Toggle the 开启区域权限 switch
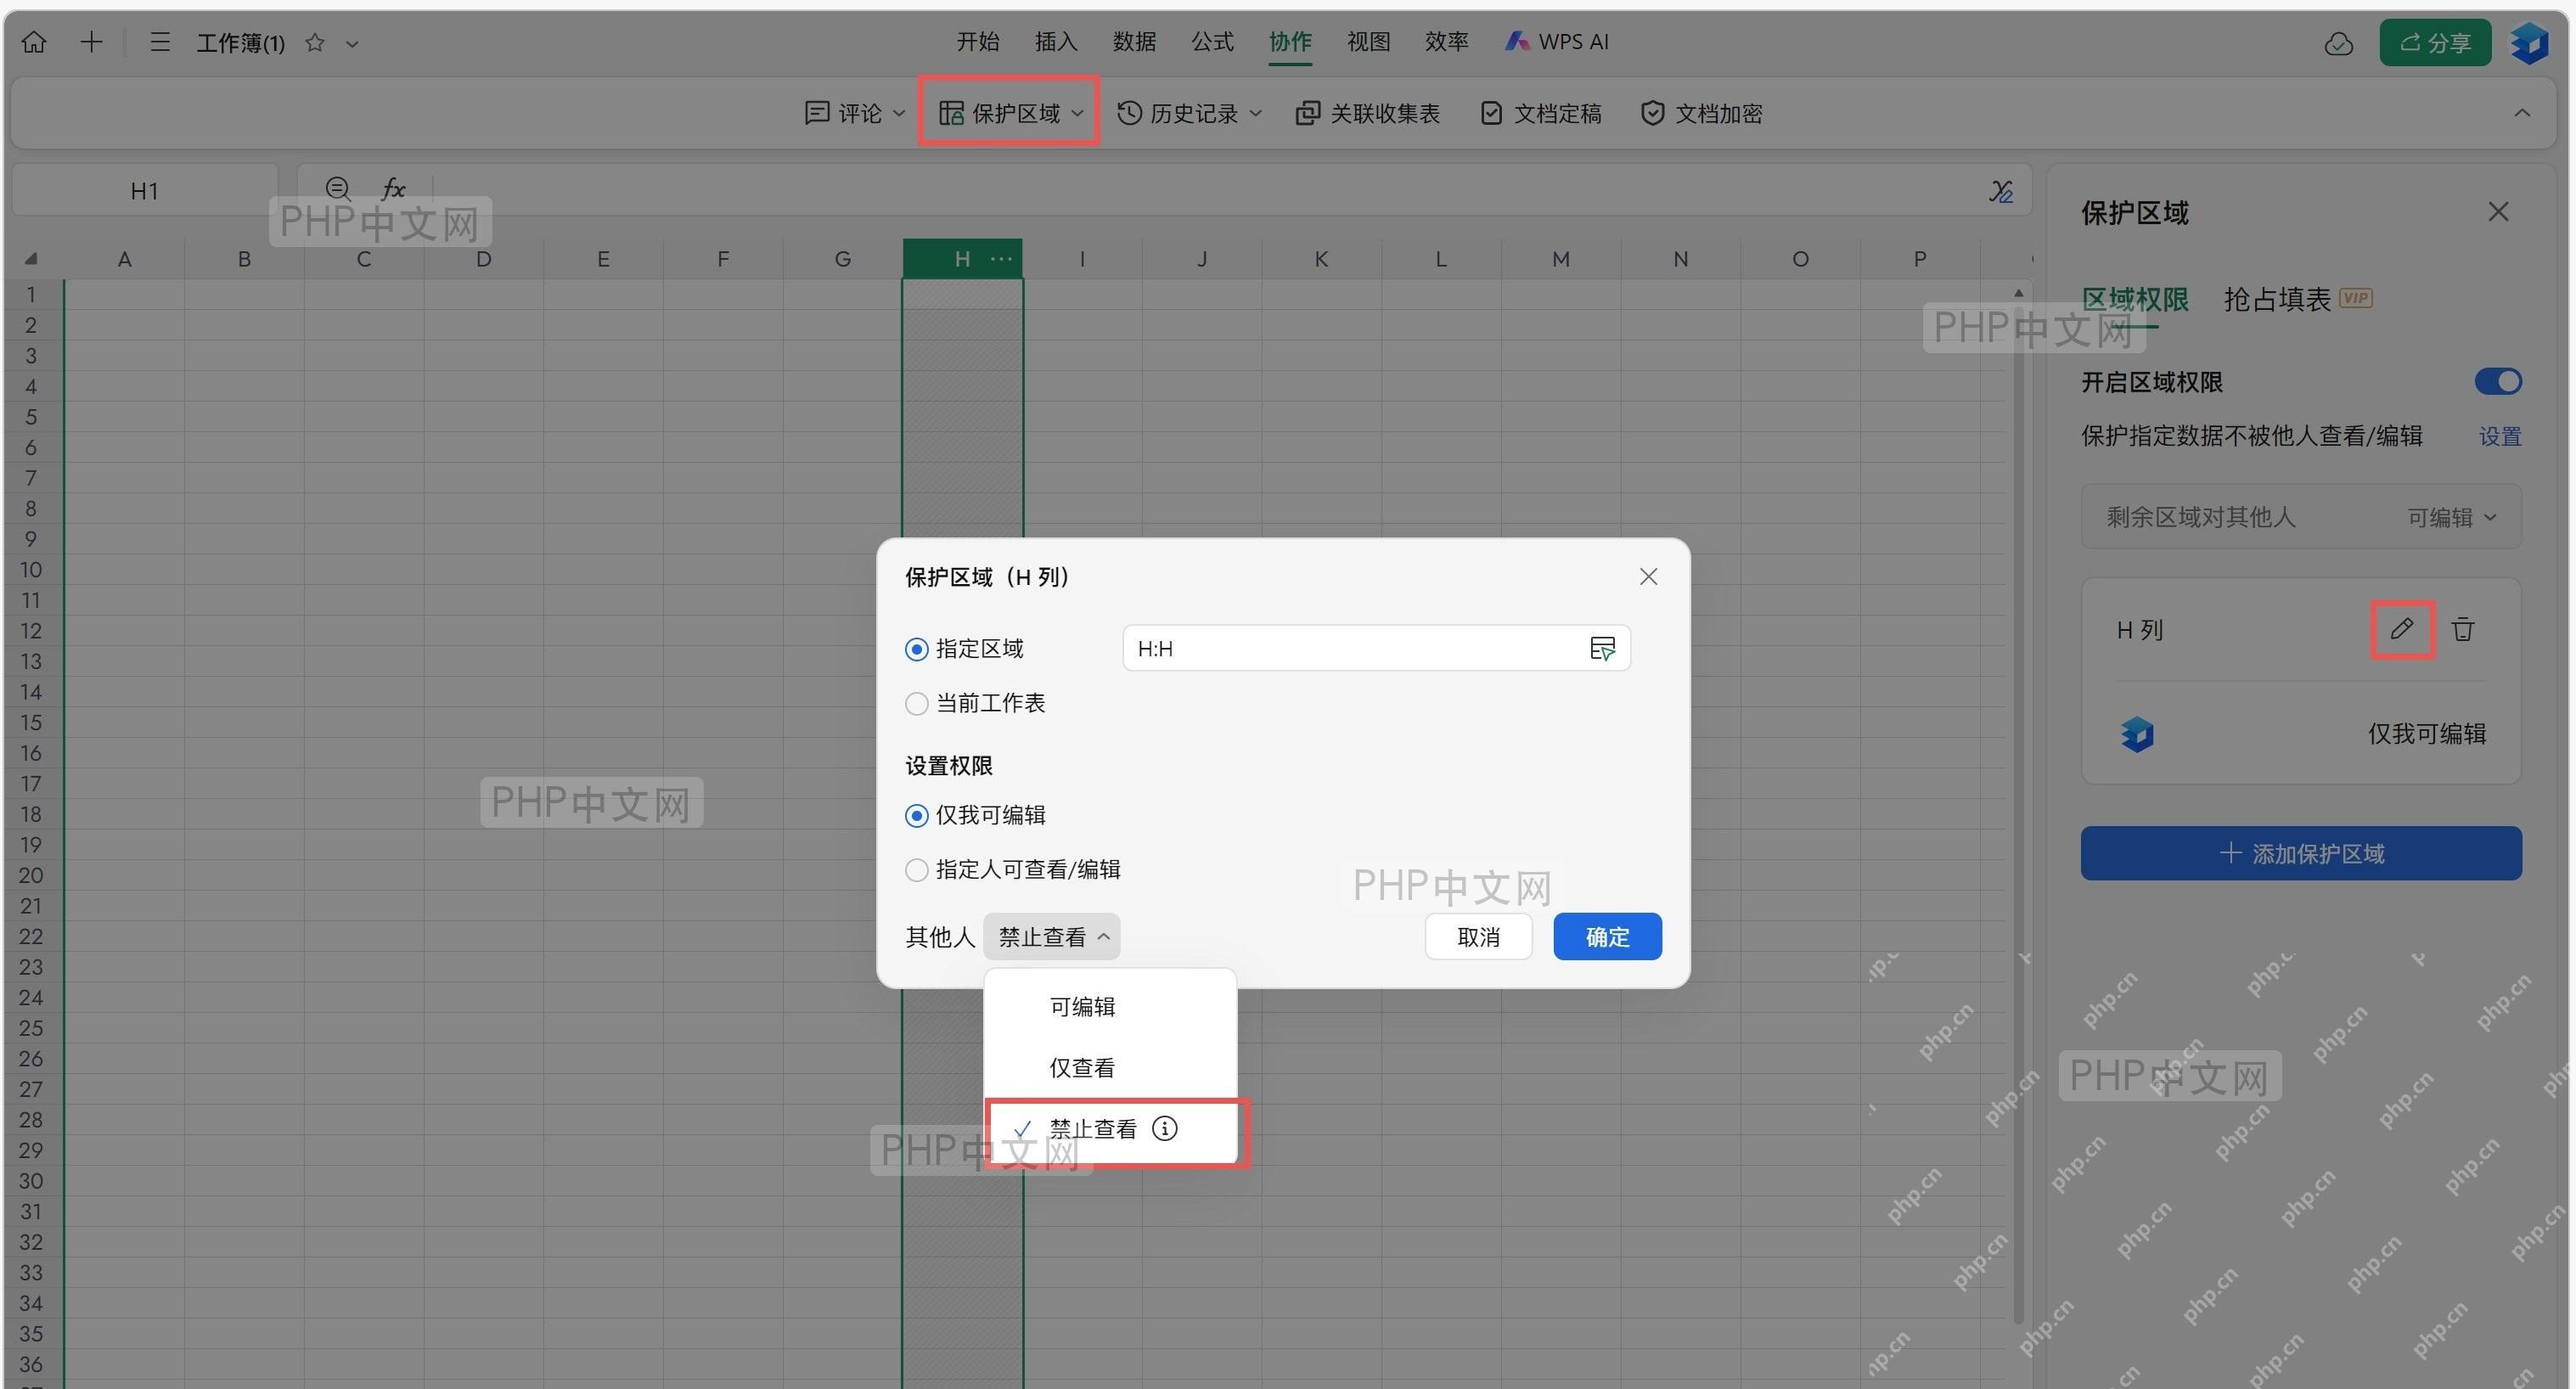Image resolution: width=2576 pixels, height=1389 pixels. click(2497, 381)
